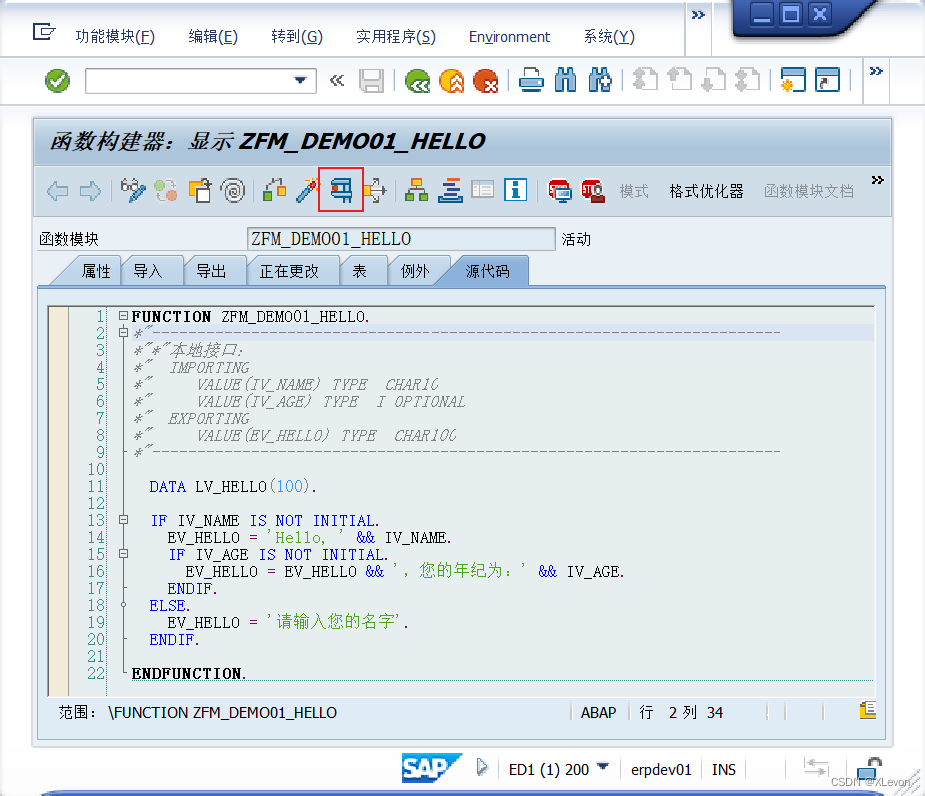Click the Display Object List hierarchy icon

(416, 190)
